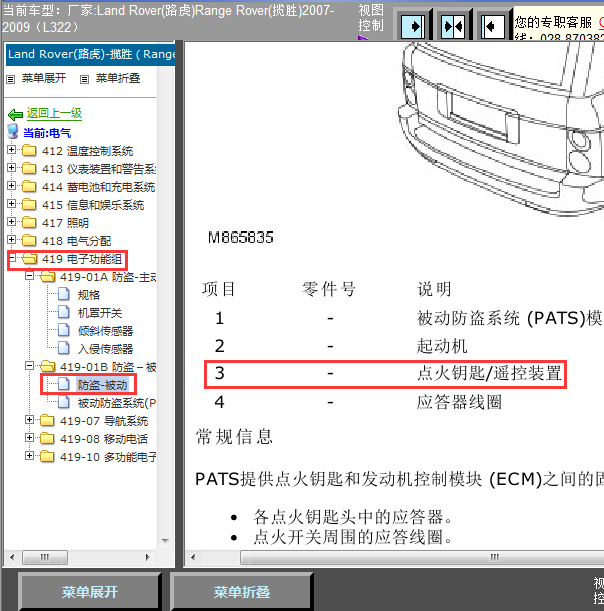The width and height of the screenshot is (604, 611).
Task: Select 415 信息和娱乐系统 tree item
Action: [93, 205]
